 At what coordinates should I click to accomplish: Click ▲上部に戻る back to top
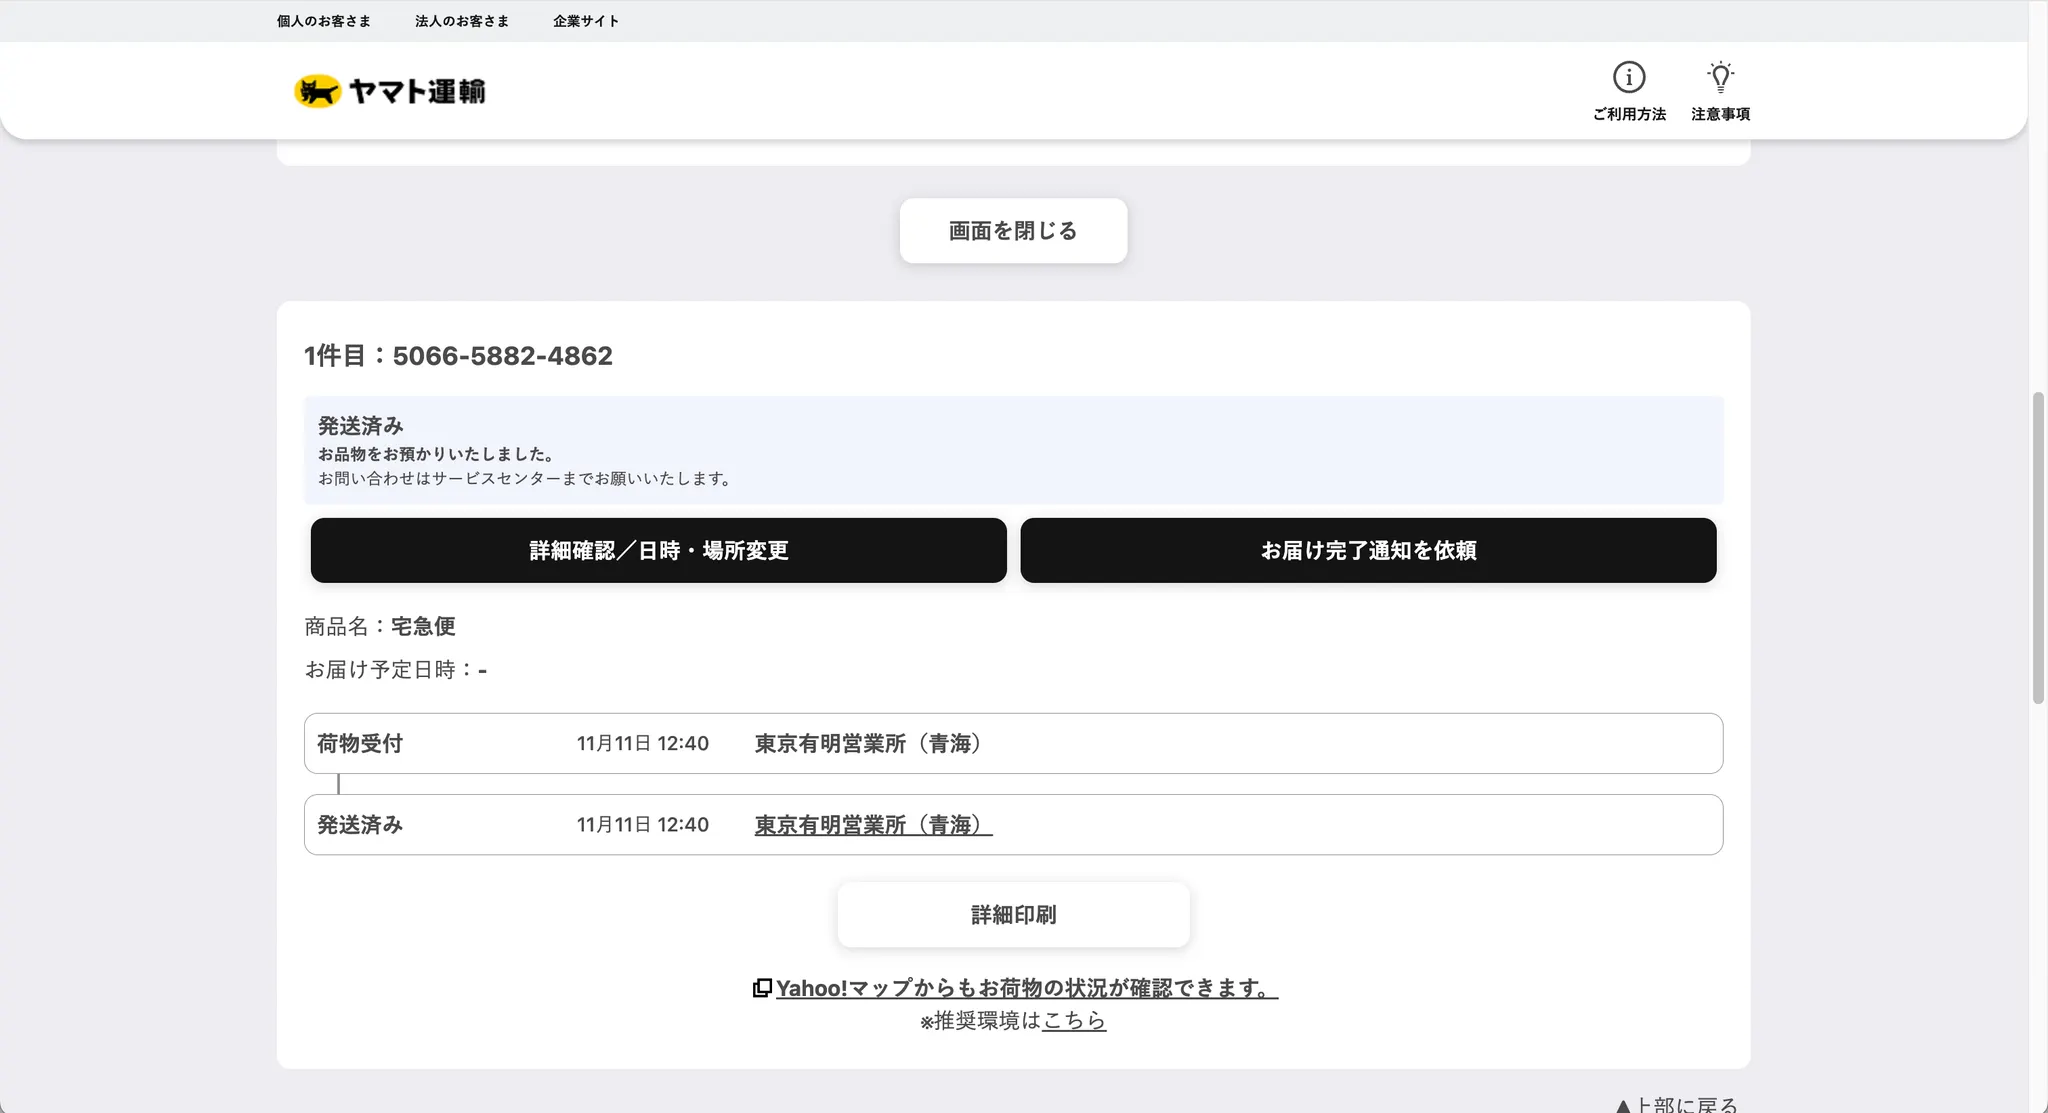(x=1678, y=1104)
